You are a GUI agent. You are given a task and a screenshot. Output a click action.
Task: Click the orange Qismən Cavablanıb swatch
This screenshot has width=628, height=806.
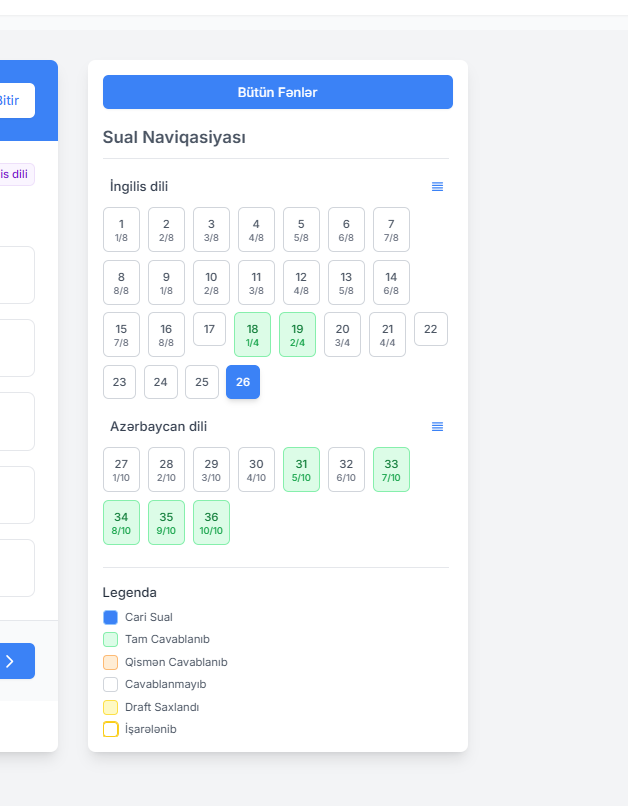click(110, 662)
